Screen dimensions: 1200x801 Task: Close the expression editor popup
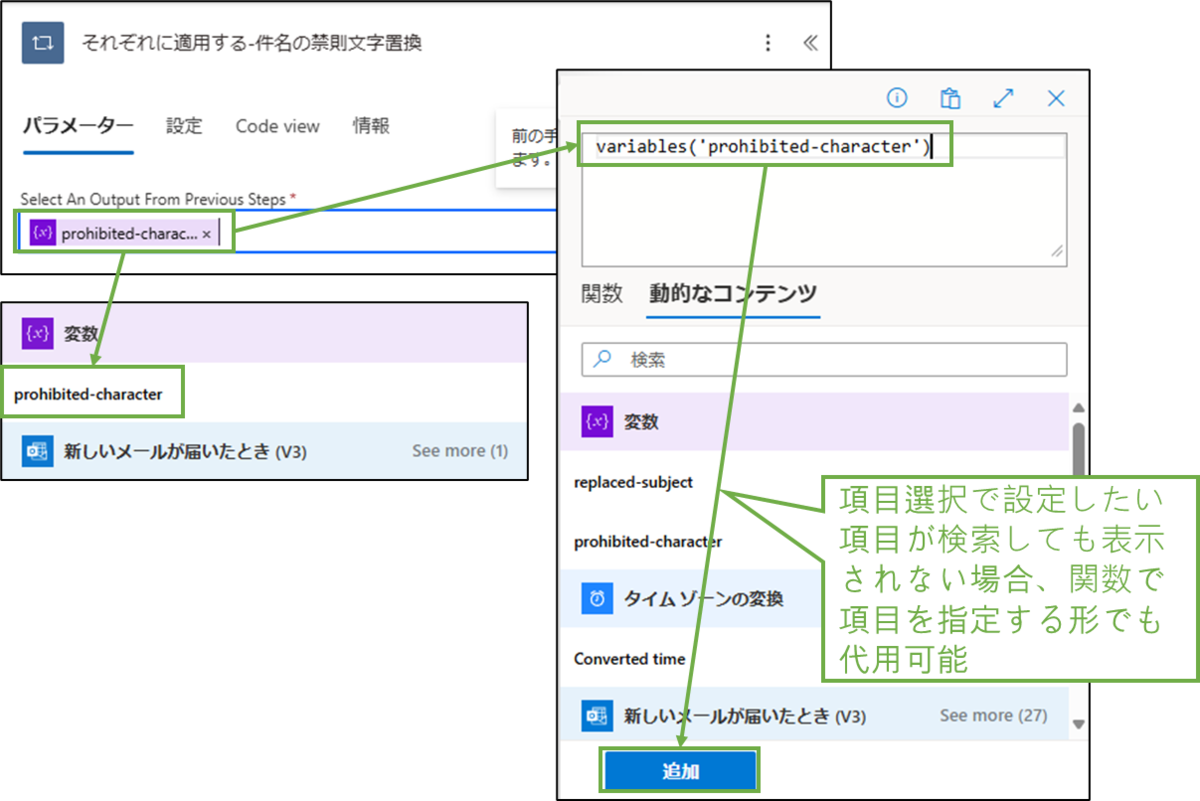click(1056, 98)
